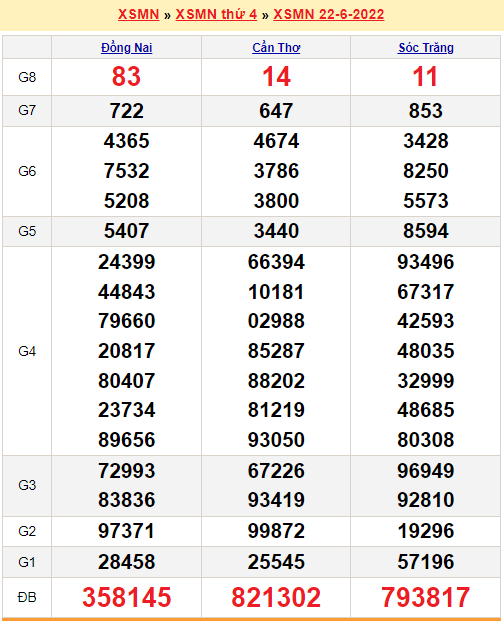Click Sóc Trăng G5 number 8594
The width and height of the screenshot is (504, 621).
coord(426,231)
